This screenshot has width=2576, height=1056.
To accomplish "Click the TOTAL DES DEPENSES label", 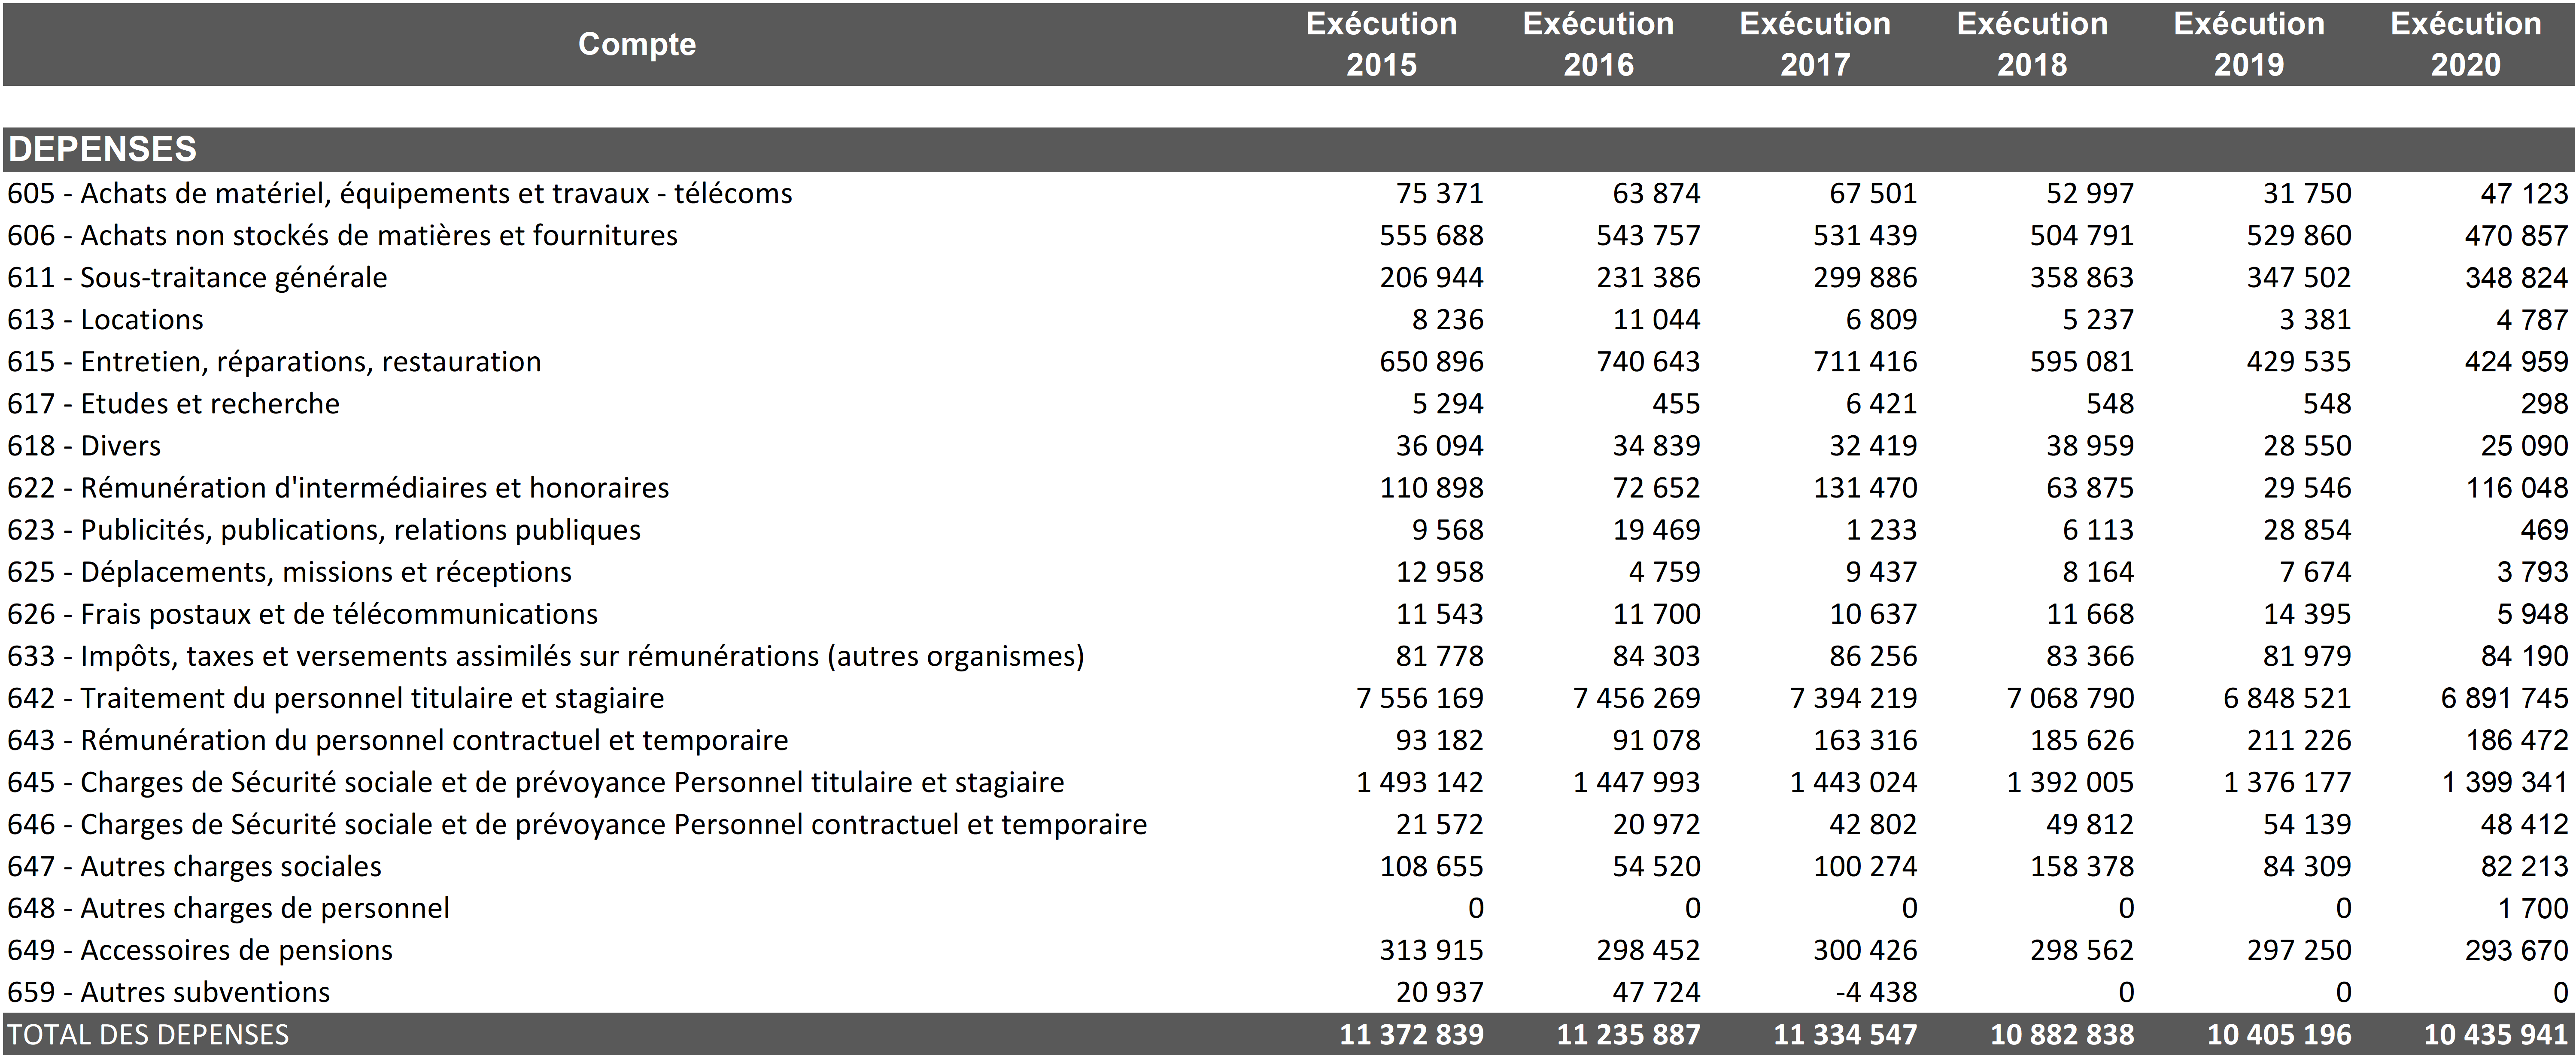I will (148, 1034).
